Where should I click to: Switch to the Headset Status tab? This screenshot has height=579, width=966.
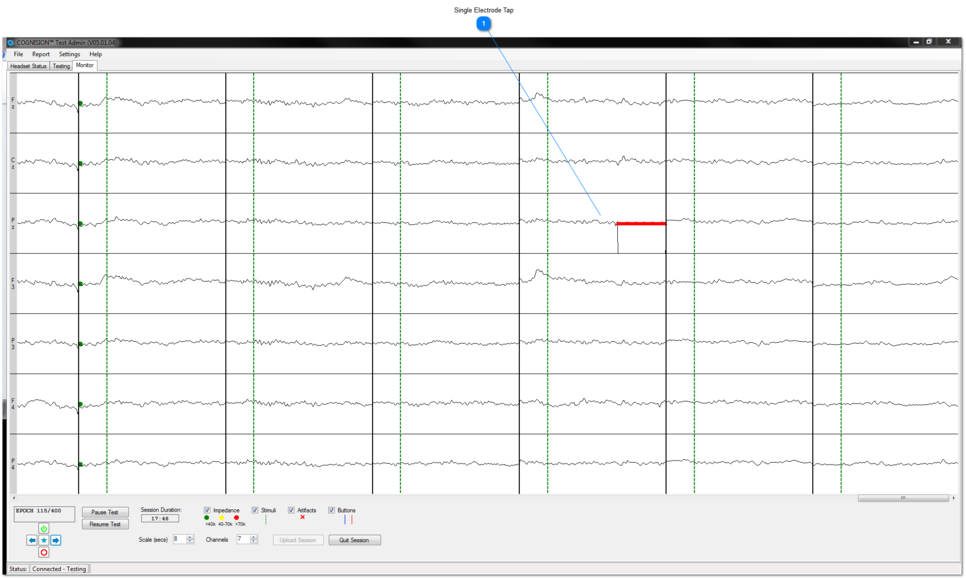(28, 66)
